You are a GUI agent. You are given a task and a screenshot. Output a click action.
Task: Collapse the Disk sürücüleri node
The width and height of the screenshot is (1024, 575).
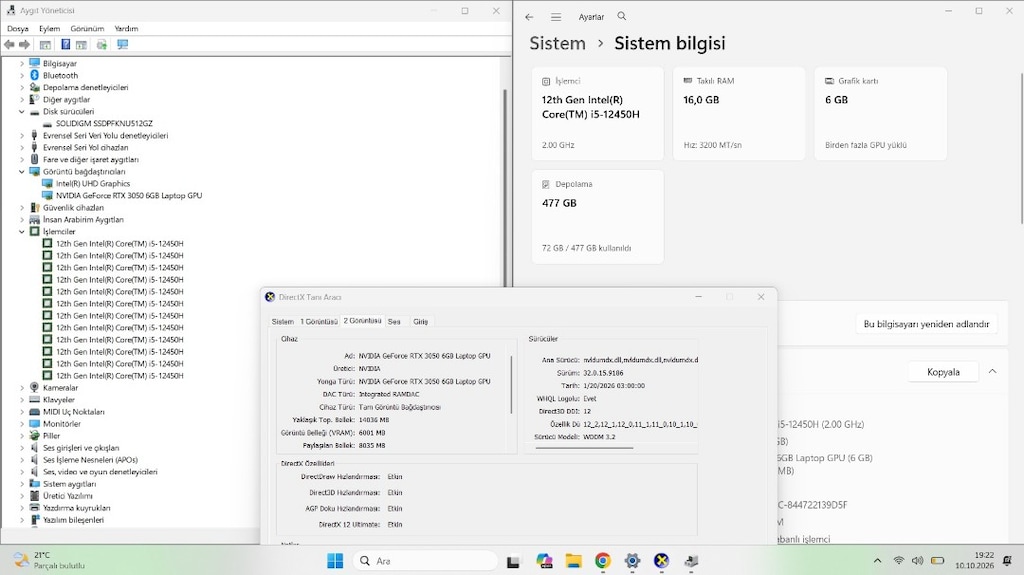point(22,112)
